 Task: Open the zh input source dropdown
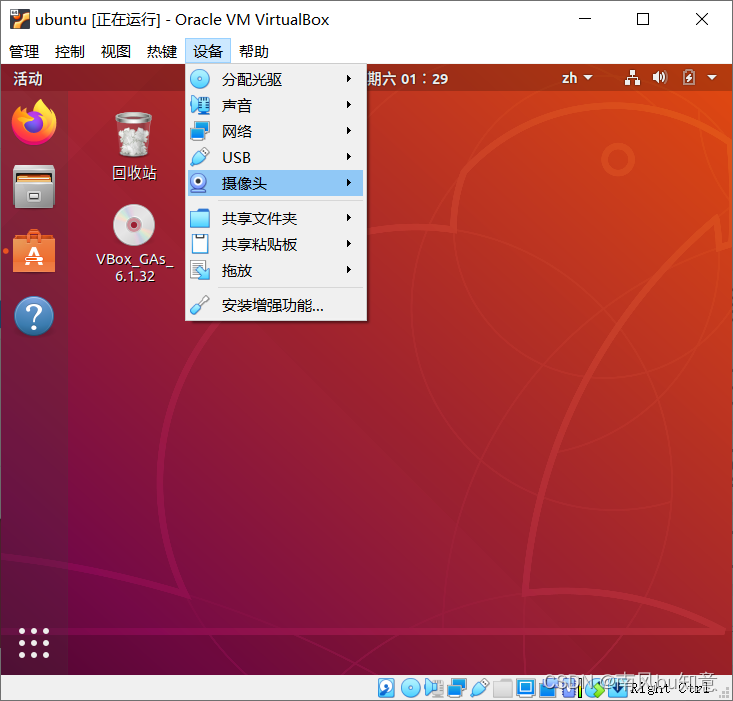tap(577, 78)
